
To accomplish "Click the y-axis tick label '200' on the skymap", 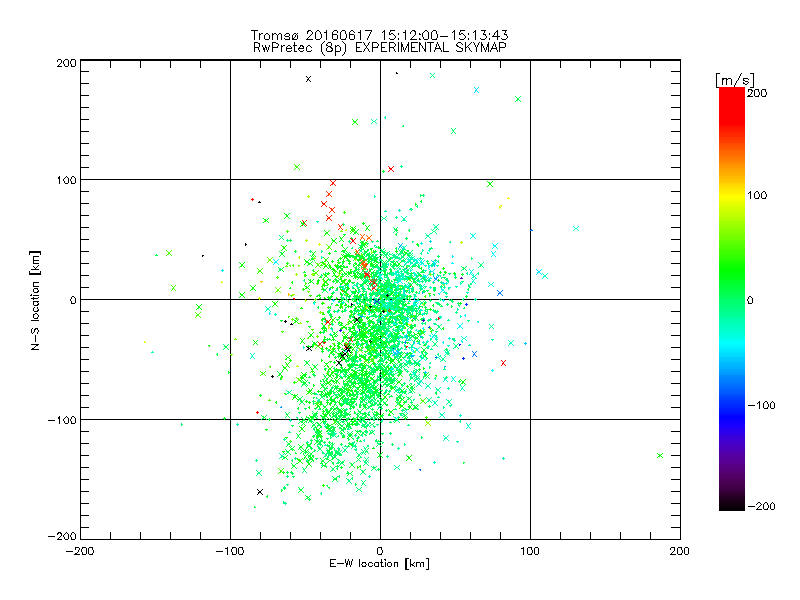I will point(67,63).
